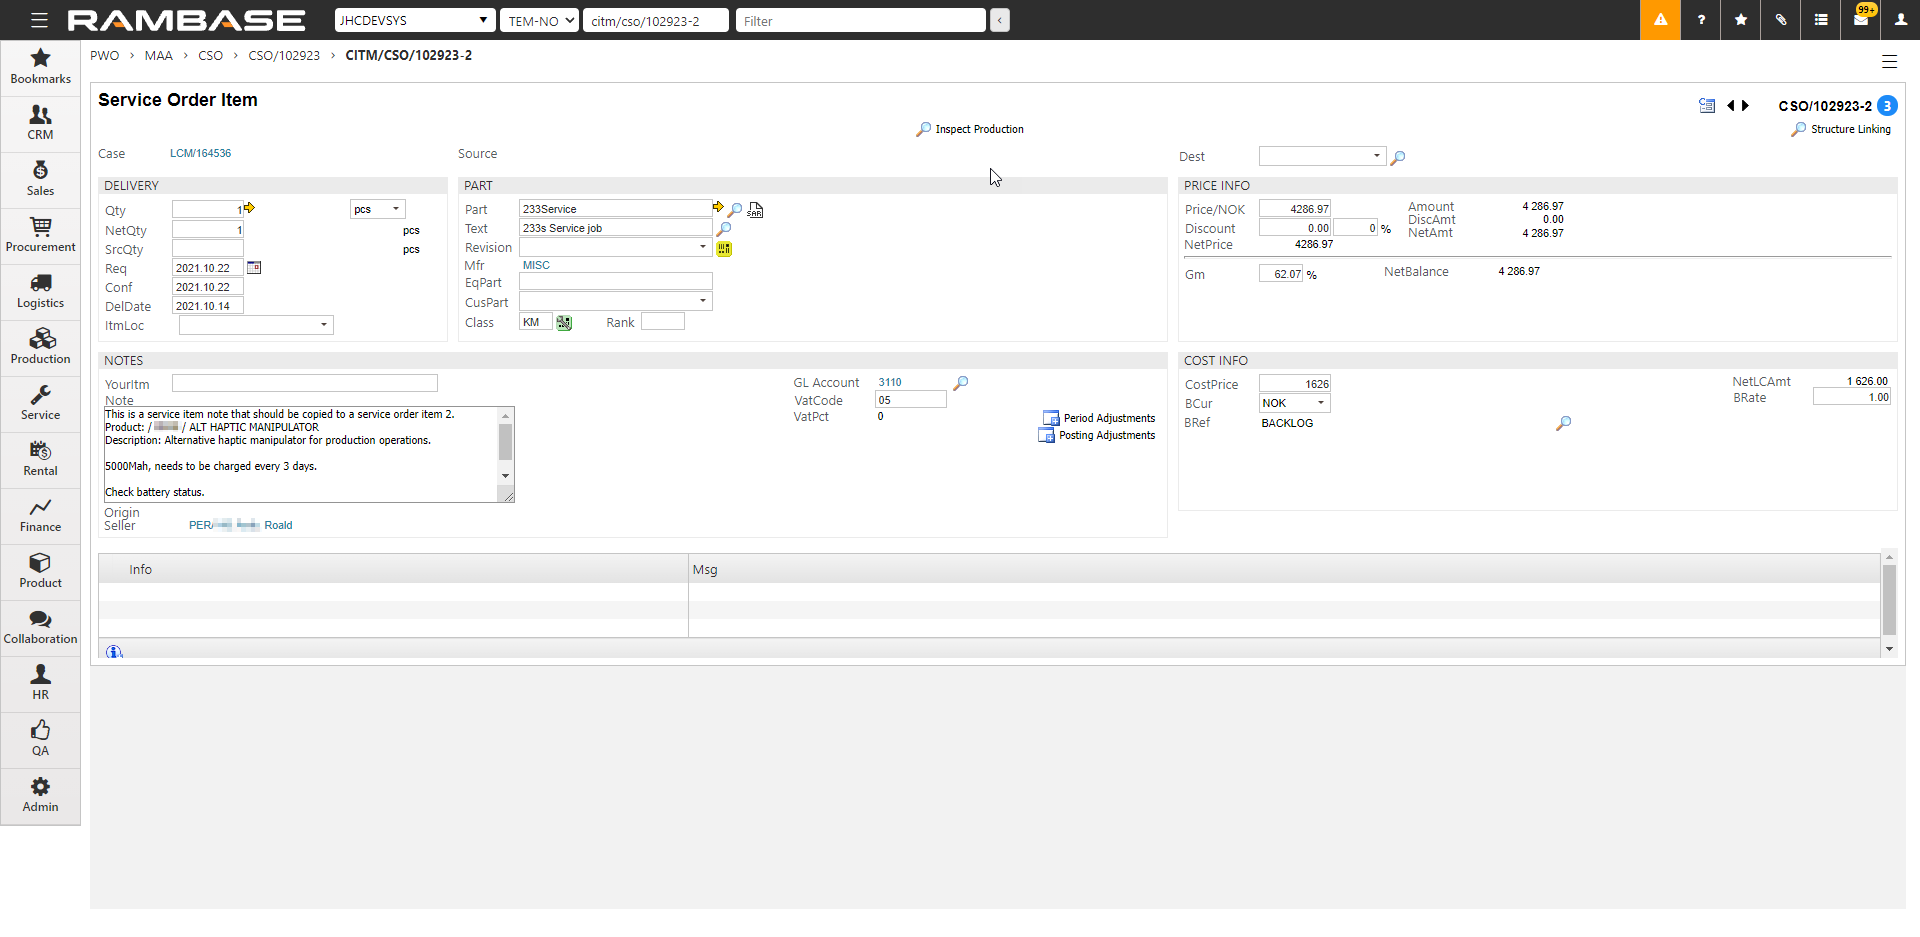The width and height of the screenshot is (1920, 937).
Task: Open the hamburger menu next to the RamBase logo
Action: point(39,20)
